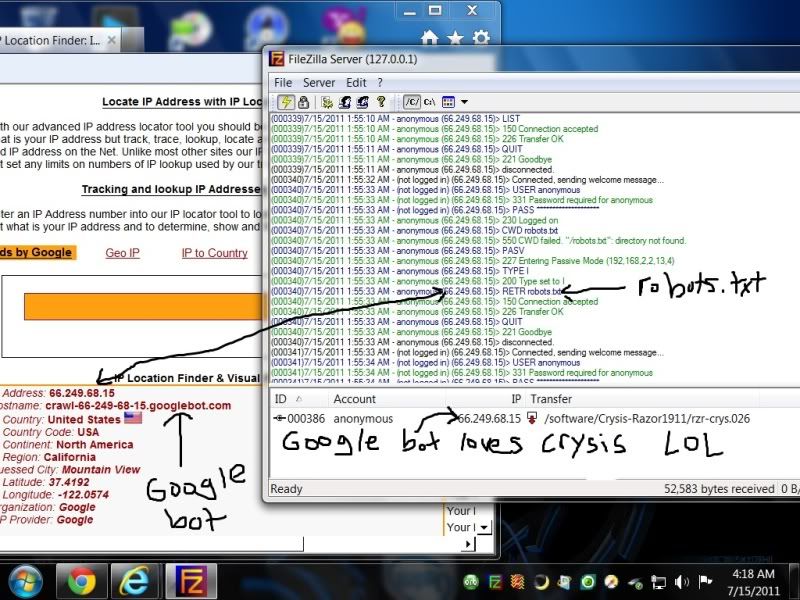
Task: Open FileZilla from the taskbar
Action: coord(191,581)
